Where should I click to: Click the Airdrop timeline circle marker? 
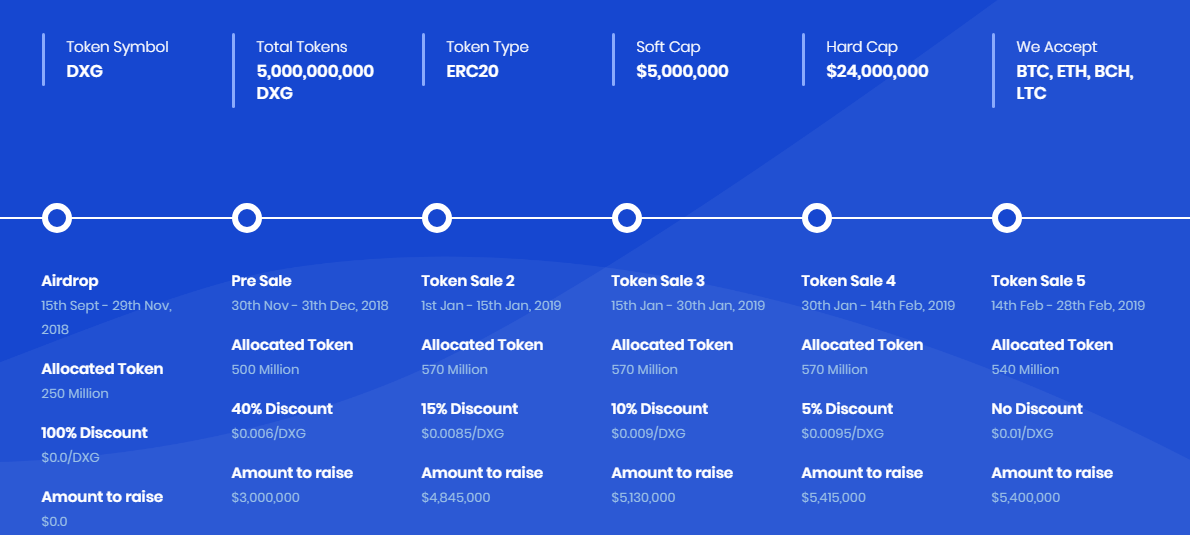click(x=57, y=217)
